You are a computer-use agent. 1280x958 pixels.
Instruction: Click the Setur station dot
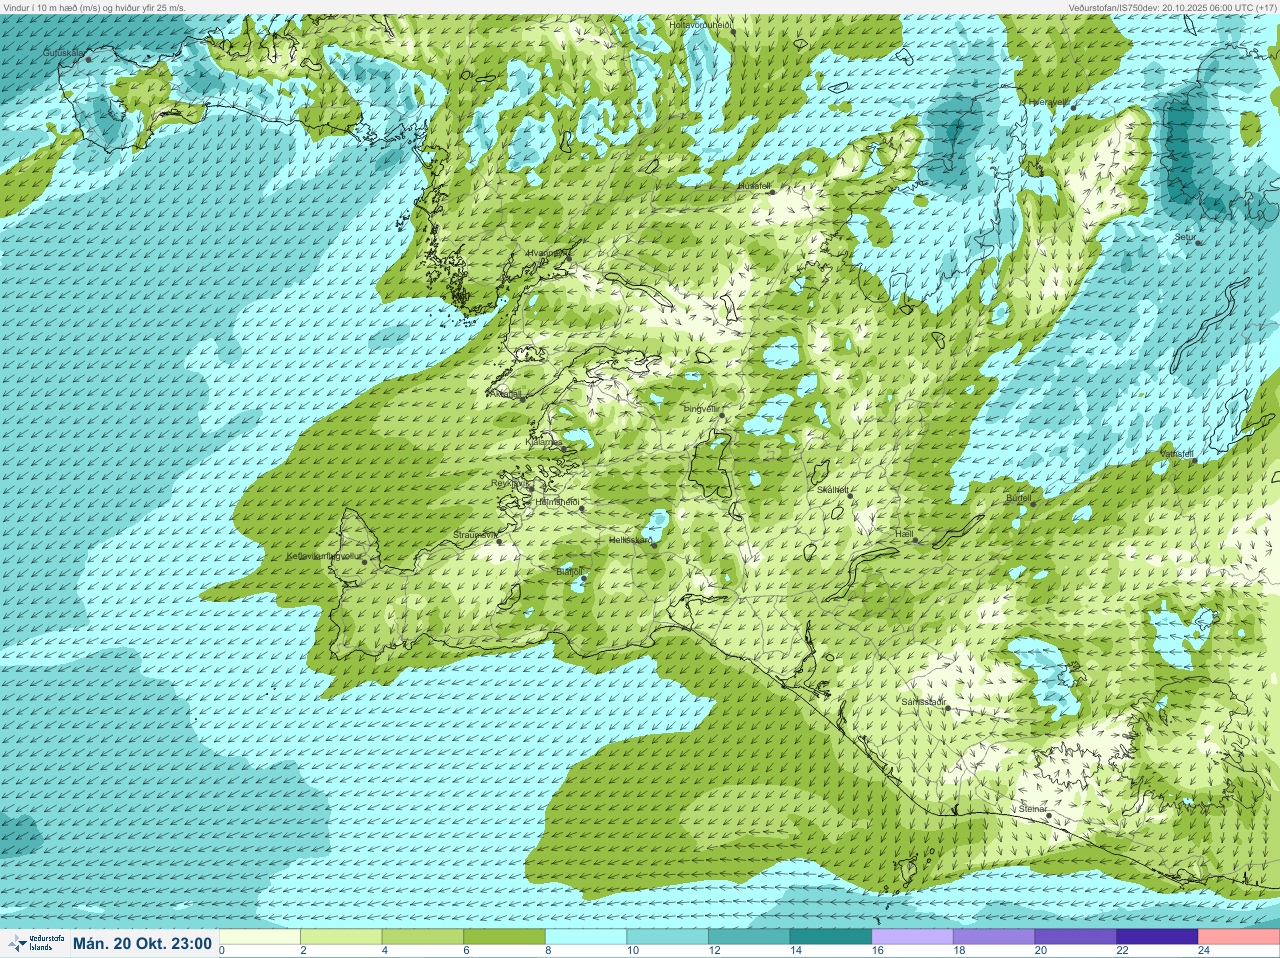[1199, 242]
